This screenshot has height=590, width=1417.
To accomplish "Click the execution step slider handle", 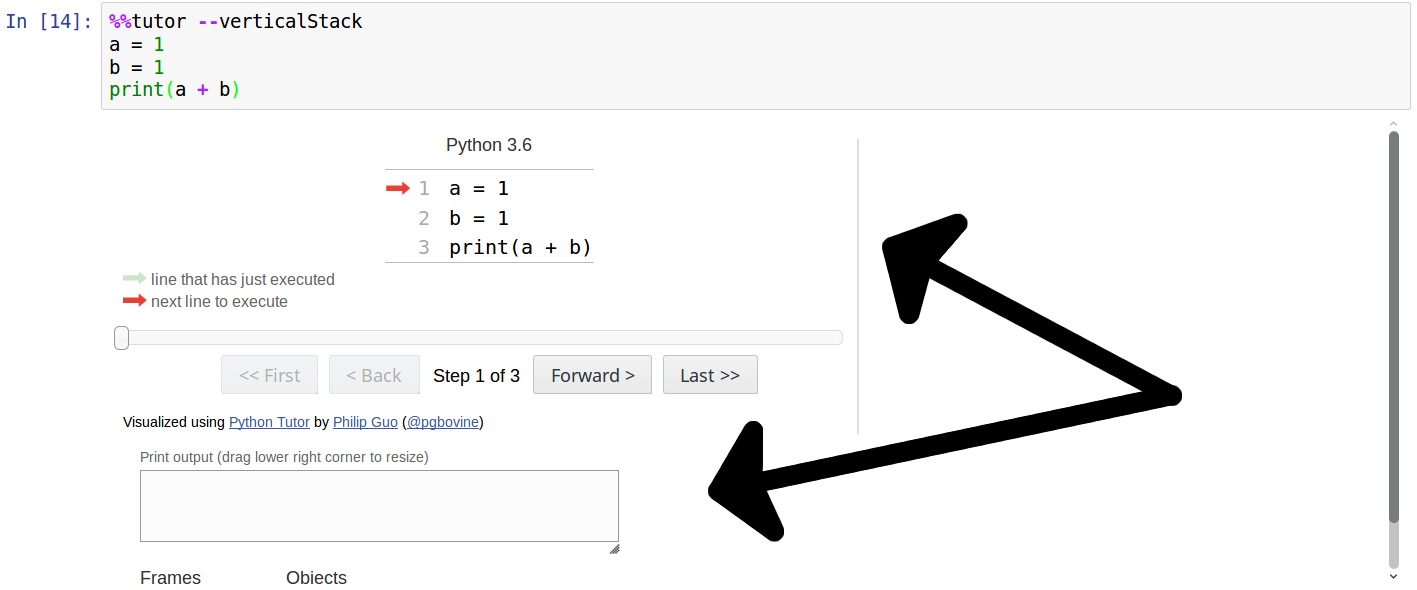I will (x=122, y=338).
